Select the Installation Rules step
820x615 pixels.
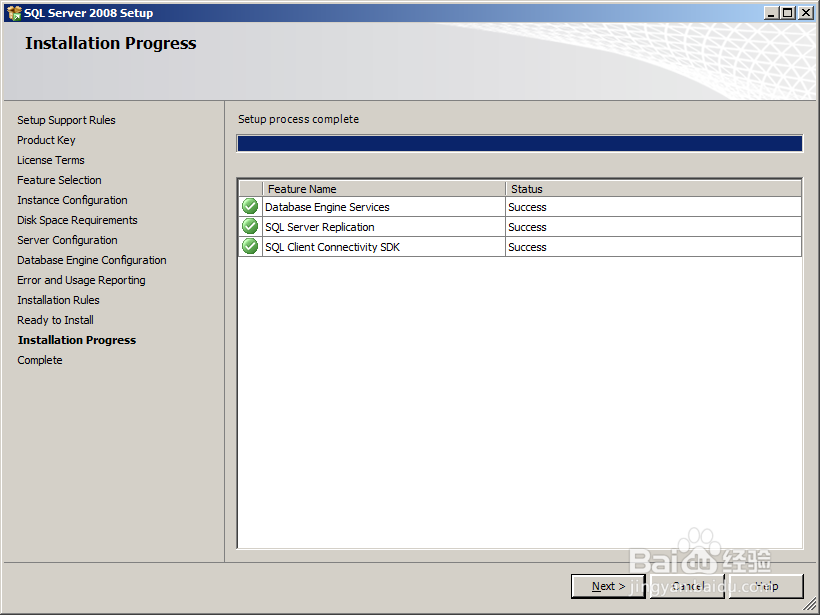tap(58, 300)
